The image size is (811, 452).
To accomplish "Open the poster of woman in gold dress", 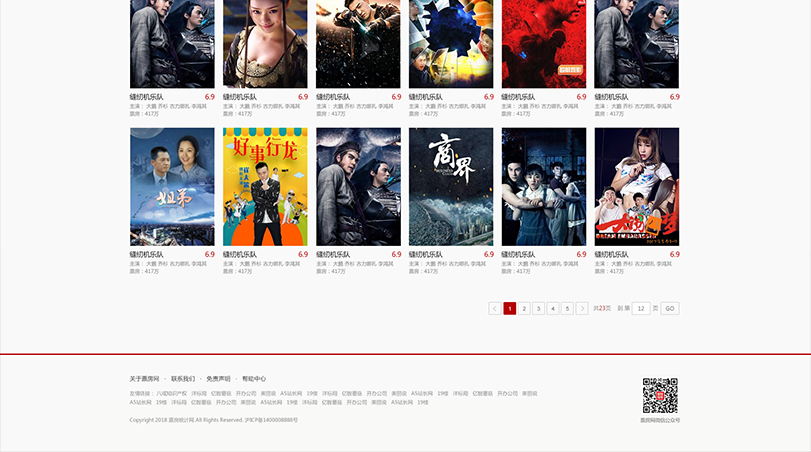I will tap(265, 44).
